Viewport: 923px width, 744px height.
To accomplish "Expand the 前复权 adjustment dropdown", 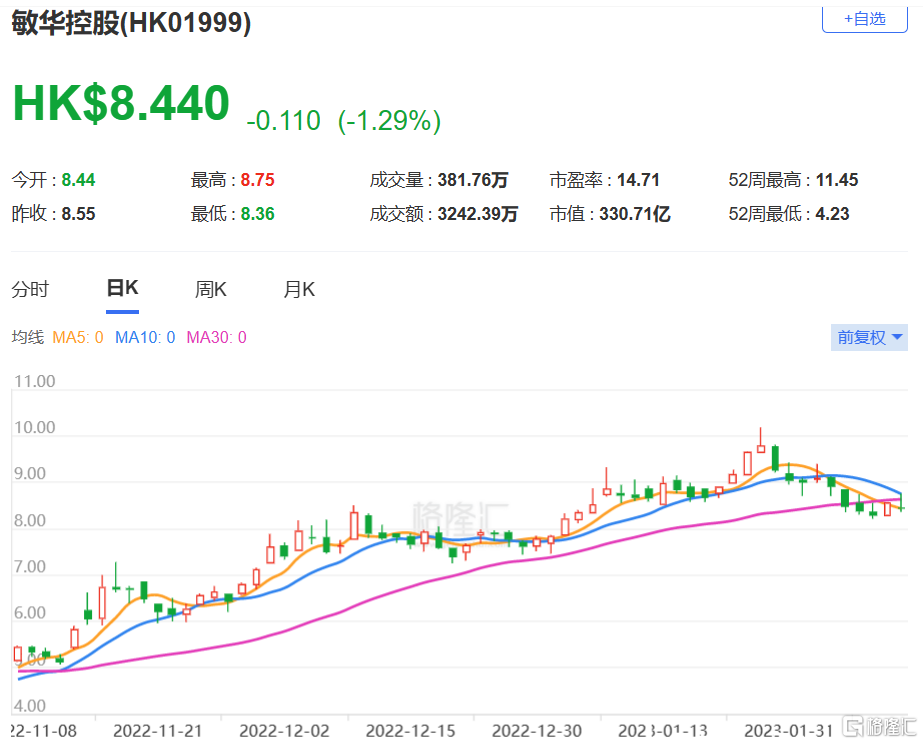I will tap(869, 337).
